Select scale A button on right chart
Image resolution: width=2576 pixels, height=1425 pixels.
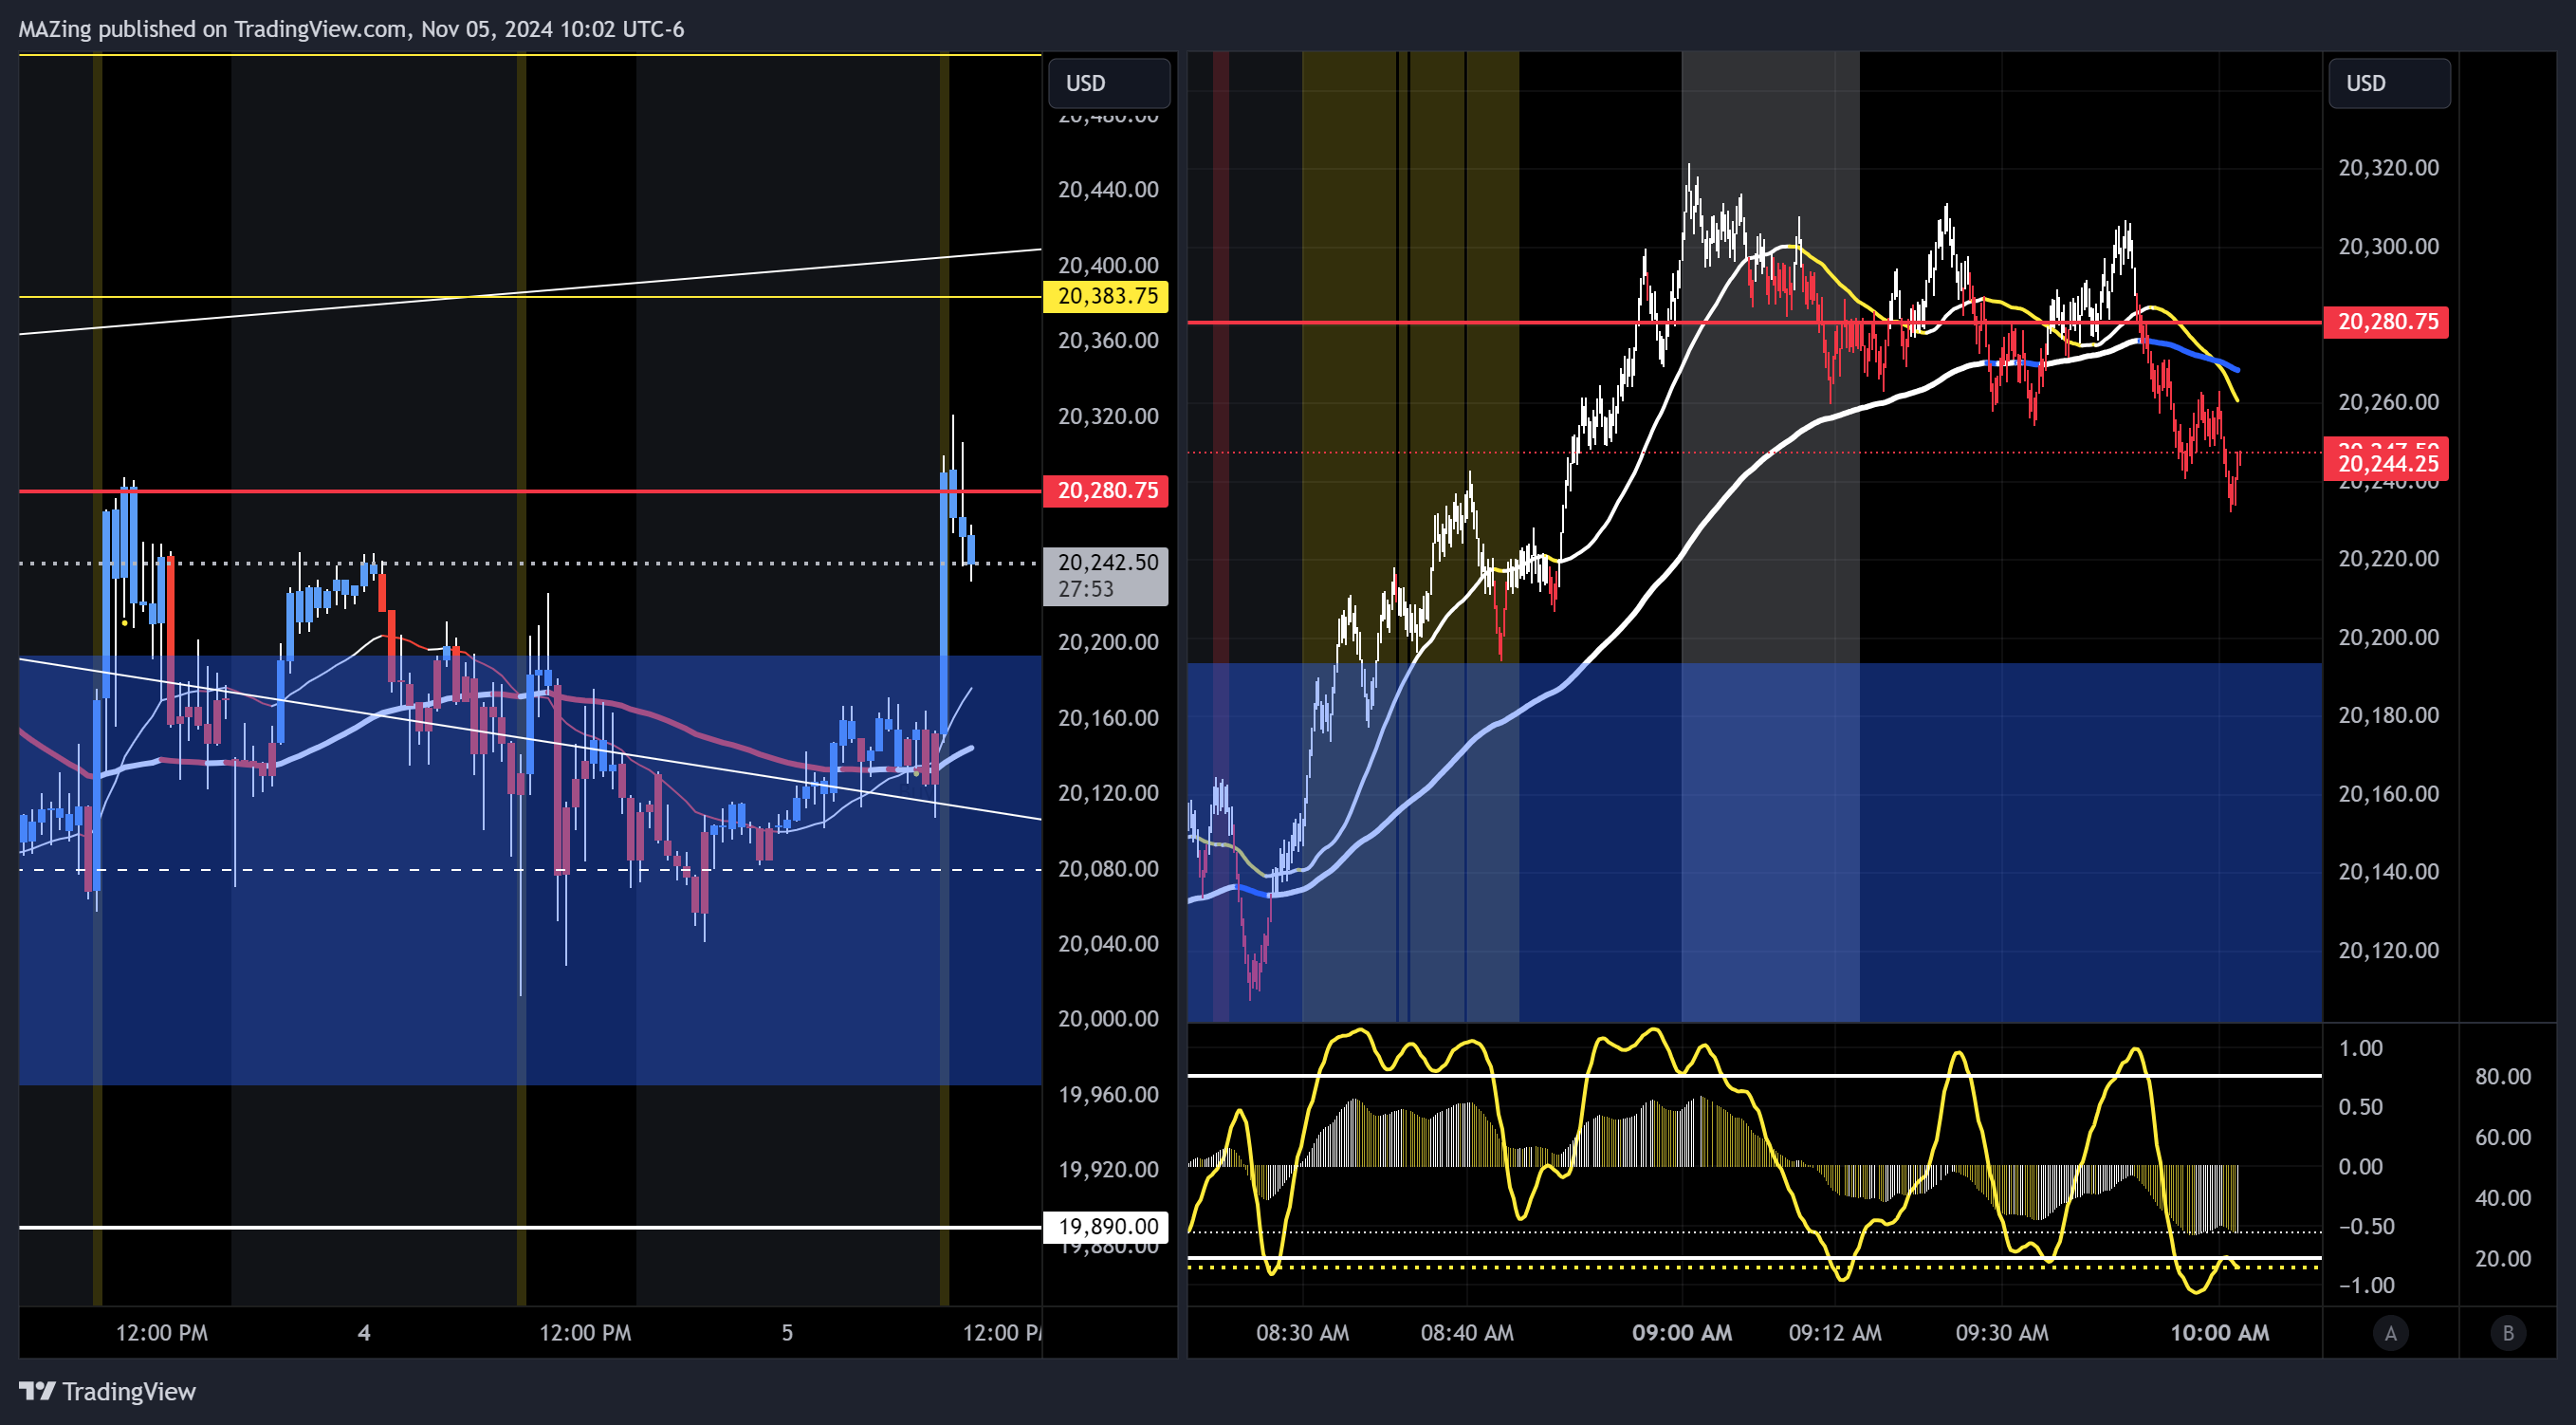[x=2391, y=1333]
